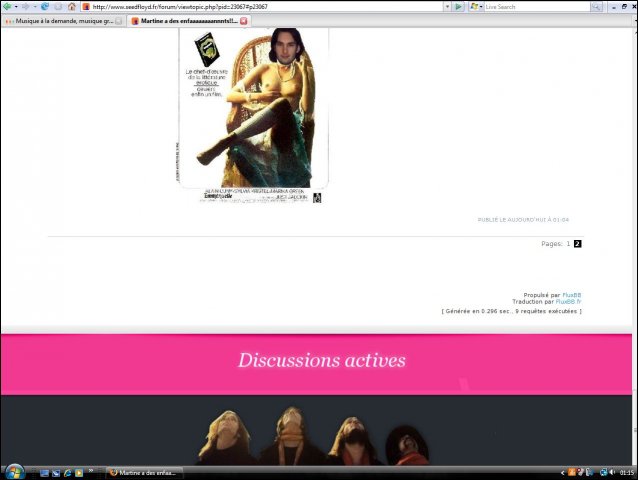Go to page 1 of the topic
The width and height of the screenshot is (638, 480).
tap(568, 243)
